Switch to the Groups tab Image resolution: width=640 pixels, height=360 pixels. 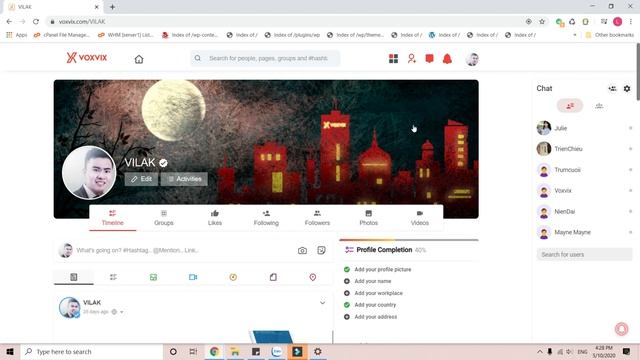click(x=164, y=218)
